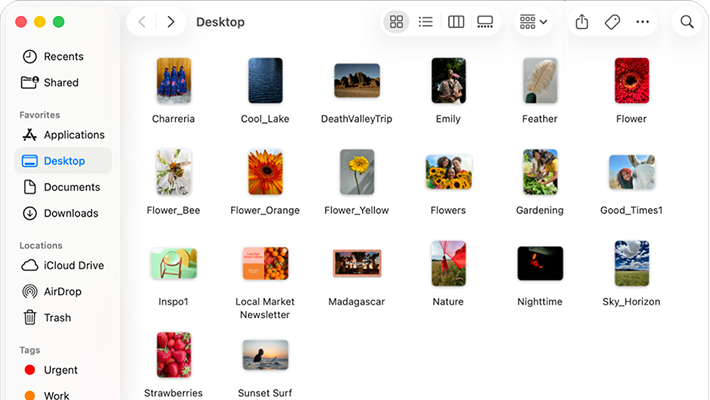Image resolution: width=710 pixels, height=400 pixels.
Task: Switch to column view
Action: pos(456,22)
